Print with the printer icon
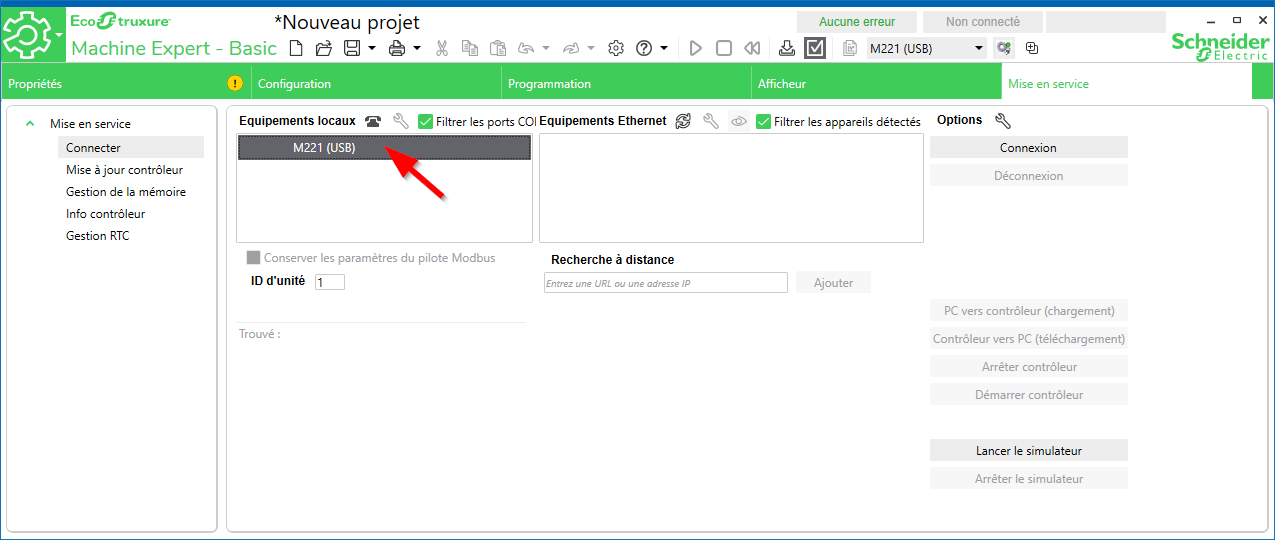Image resolution: width=1275 pixels, height=540 pixels. (397, 48)
